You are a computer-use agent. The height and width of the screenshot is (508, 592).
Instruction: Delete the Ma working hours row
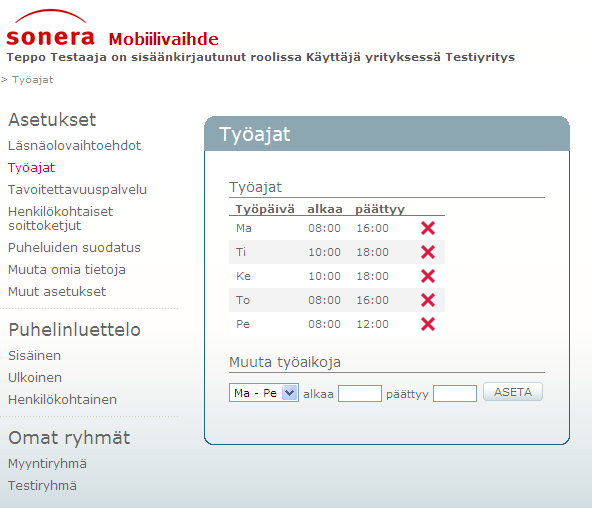coord(428,228)
